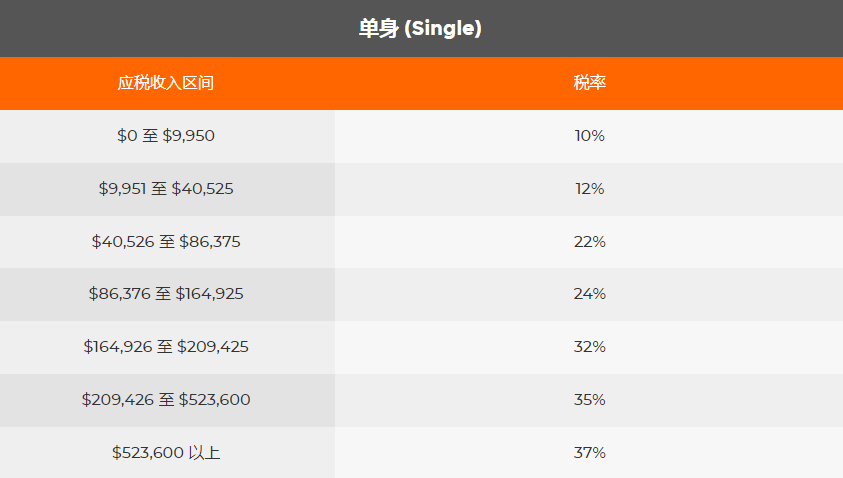This screenshot has height=478, width=843.
Task: Click the $0 至 $9,950 income range
Action: point(166,136)
